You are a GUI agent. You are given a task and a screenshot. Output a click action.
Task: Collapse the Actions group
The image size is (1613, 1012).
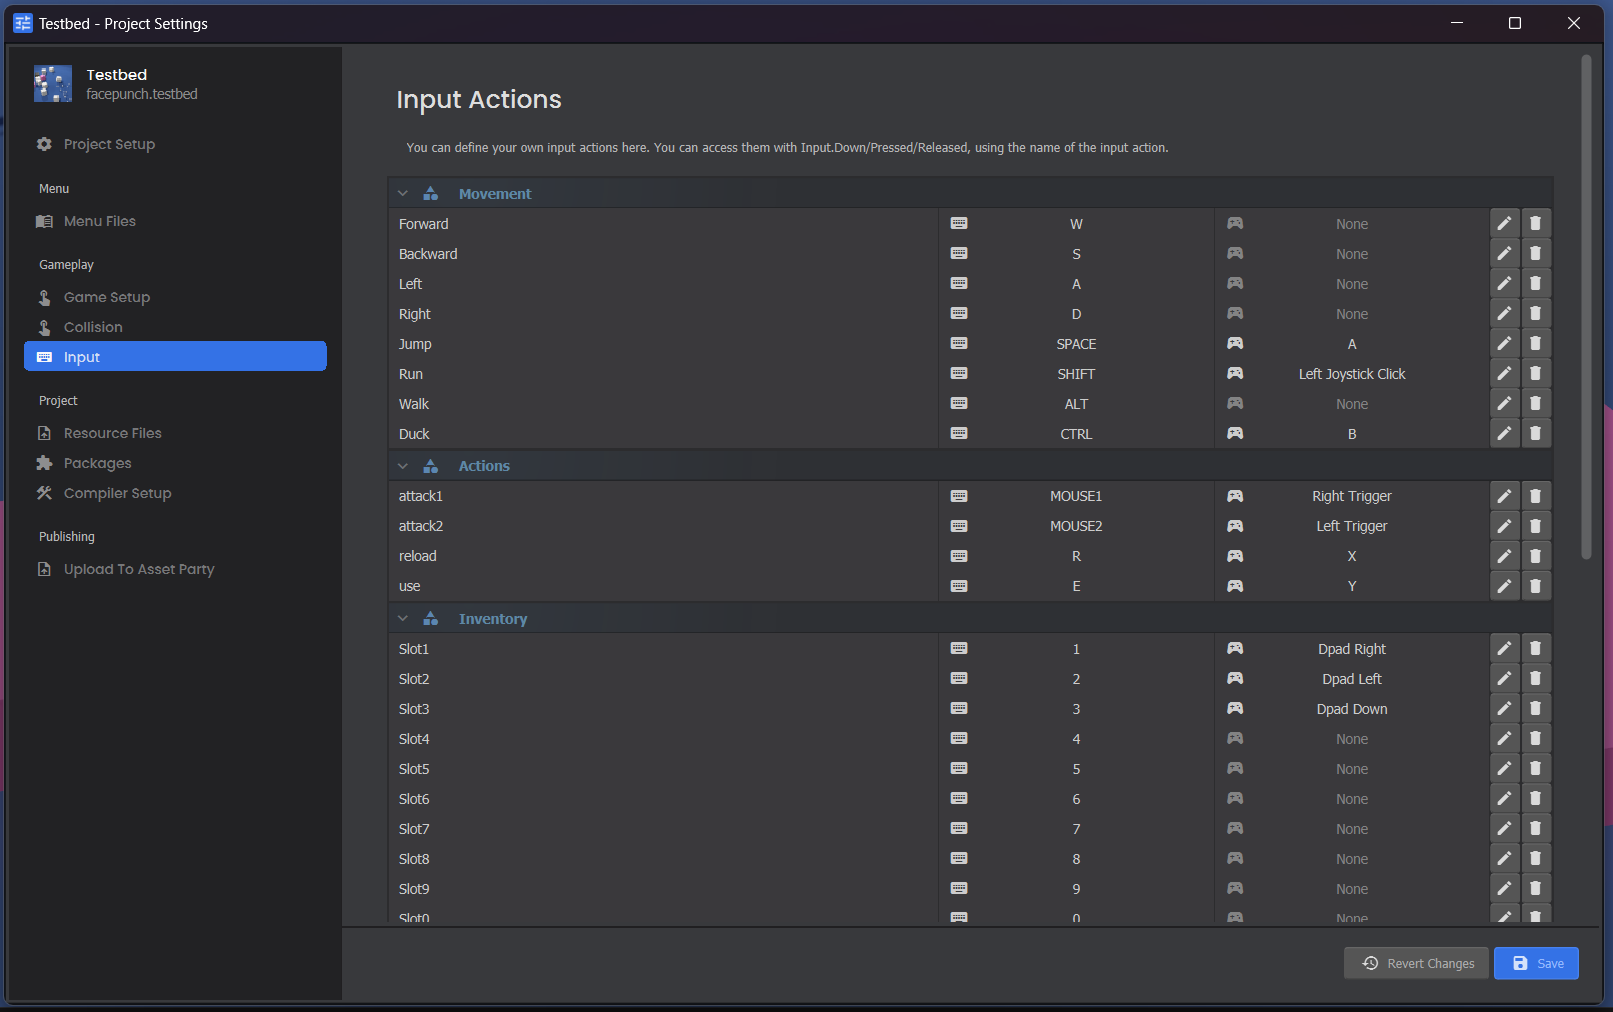click(403, 466)
